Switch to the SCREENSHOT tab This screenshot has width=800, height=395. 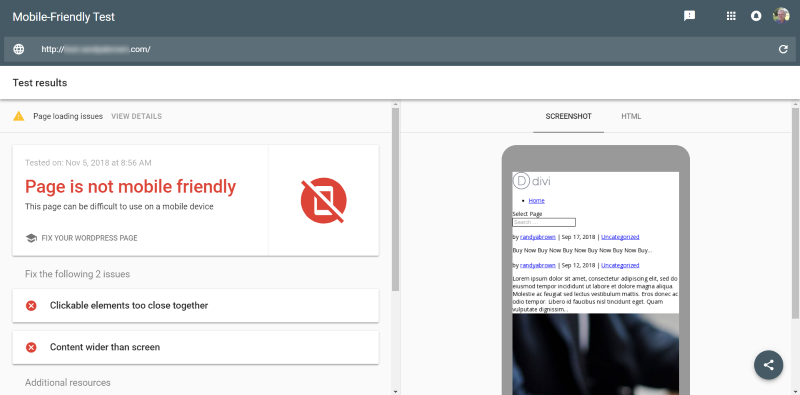coord(568,116)
